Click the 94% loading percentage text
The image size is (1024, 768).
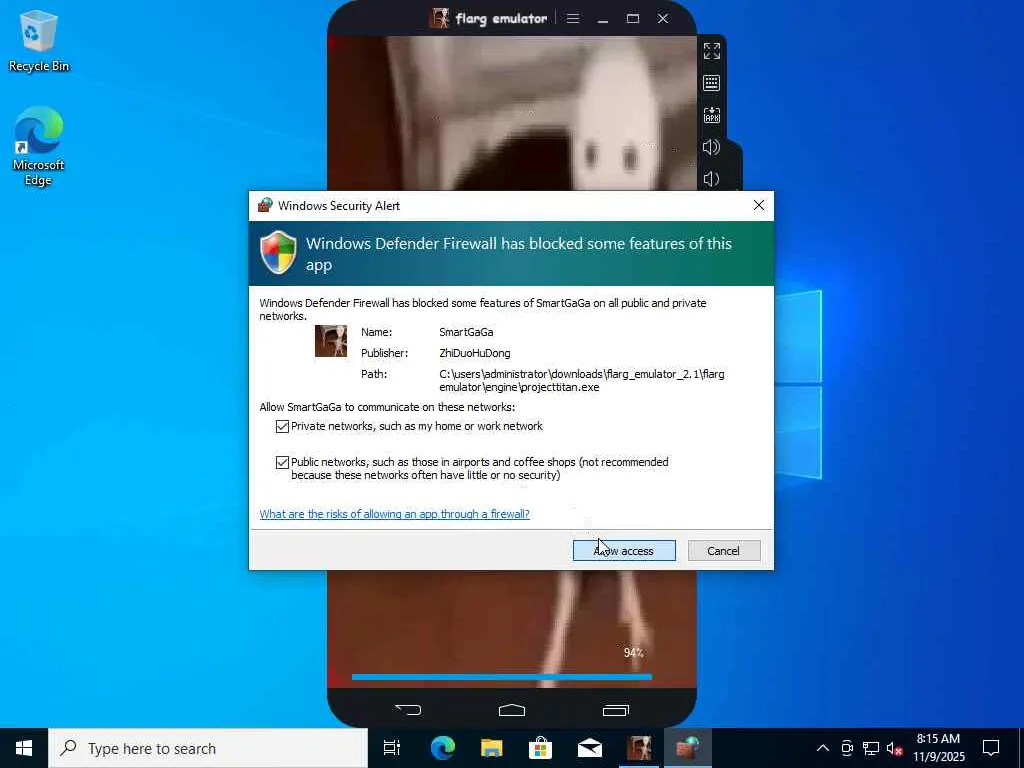pyautogui.click(x=633, y=652)
